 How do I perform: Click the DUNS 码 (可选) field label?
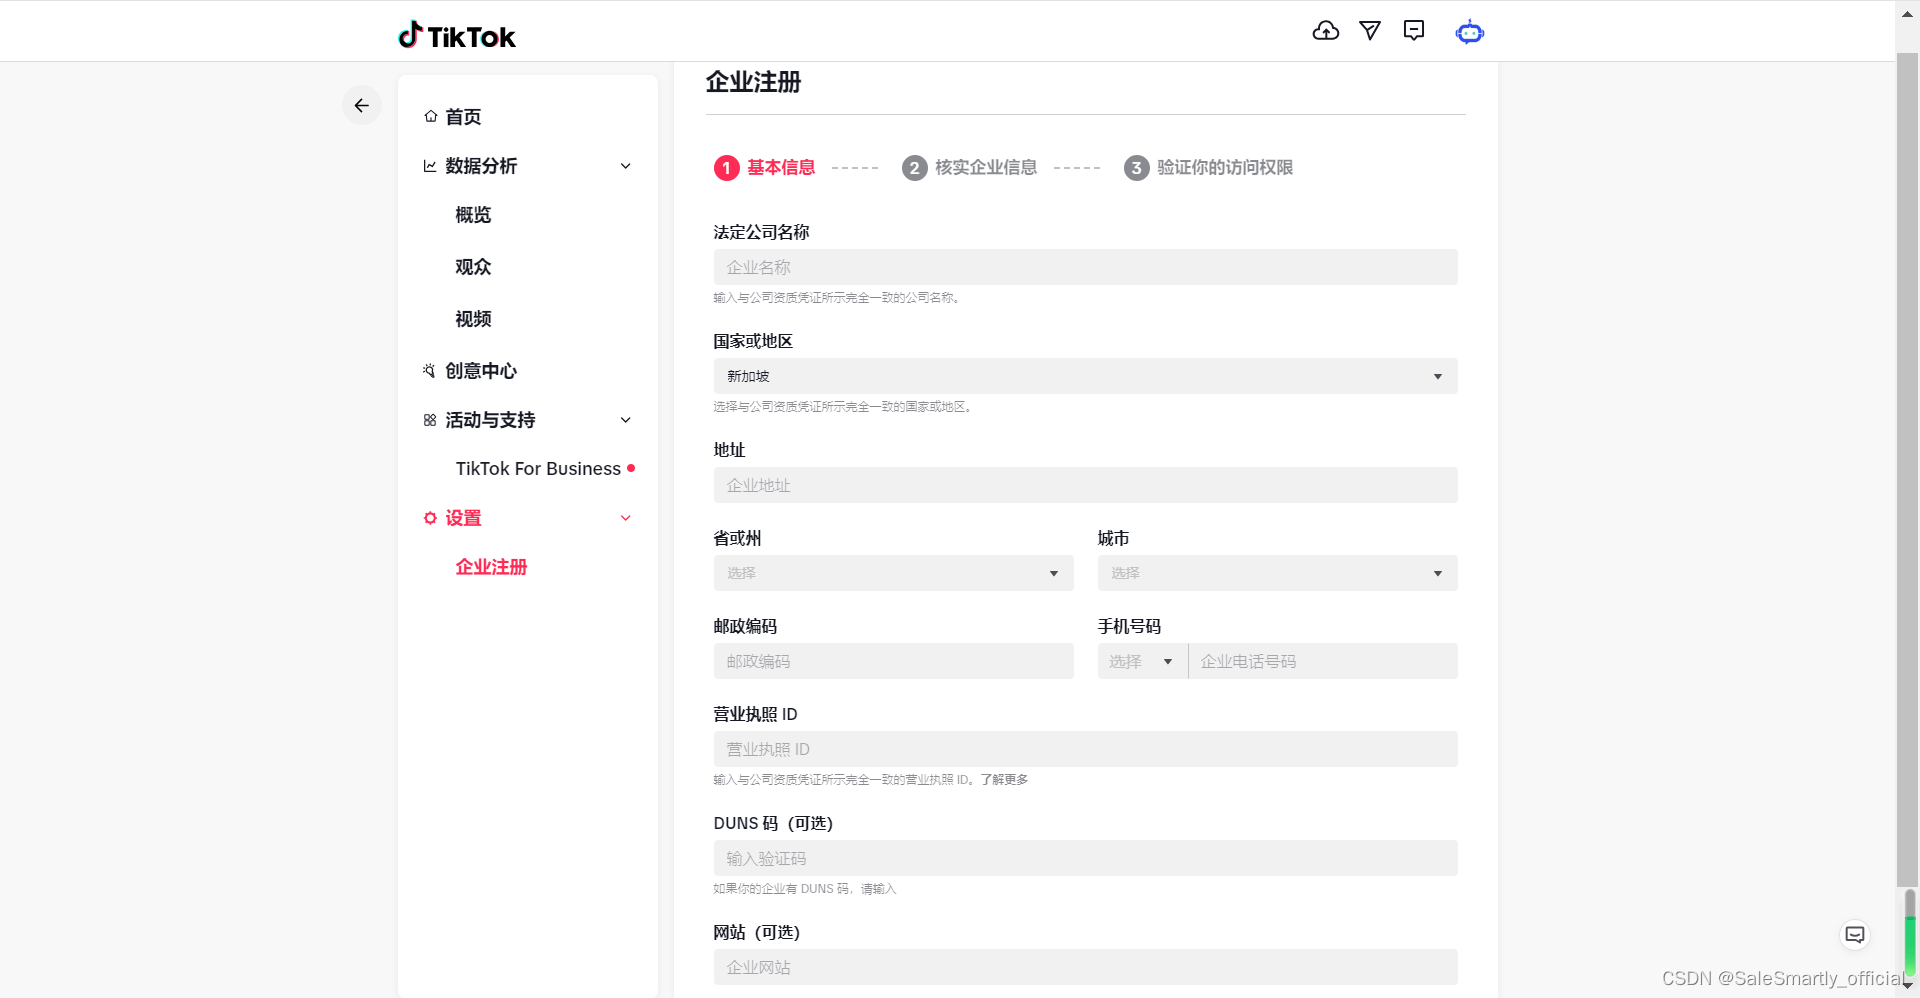(773, 823)
